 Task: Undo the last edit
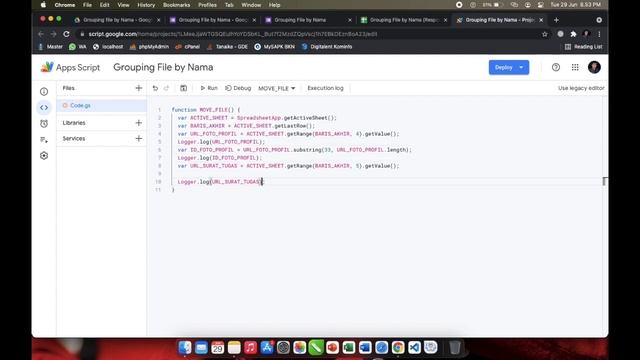(x=155, y=88)
